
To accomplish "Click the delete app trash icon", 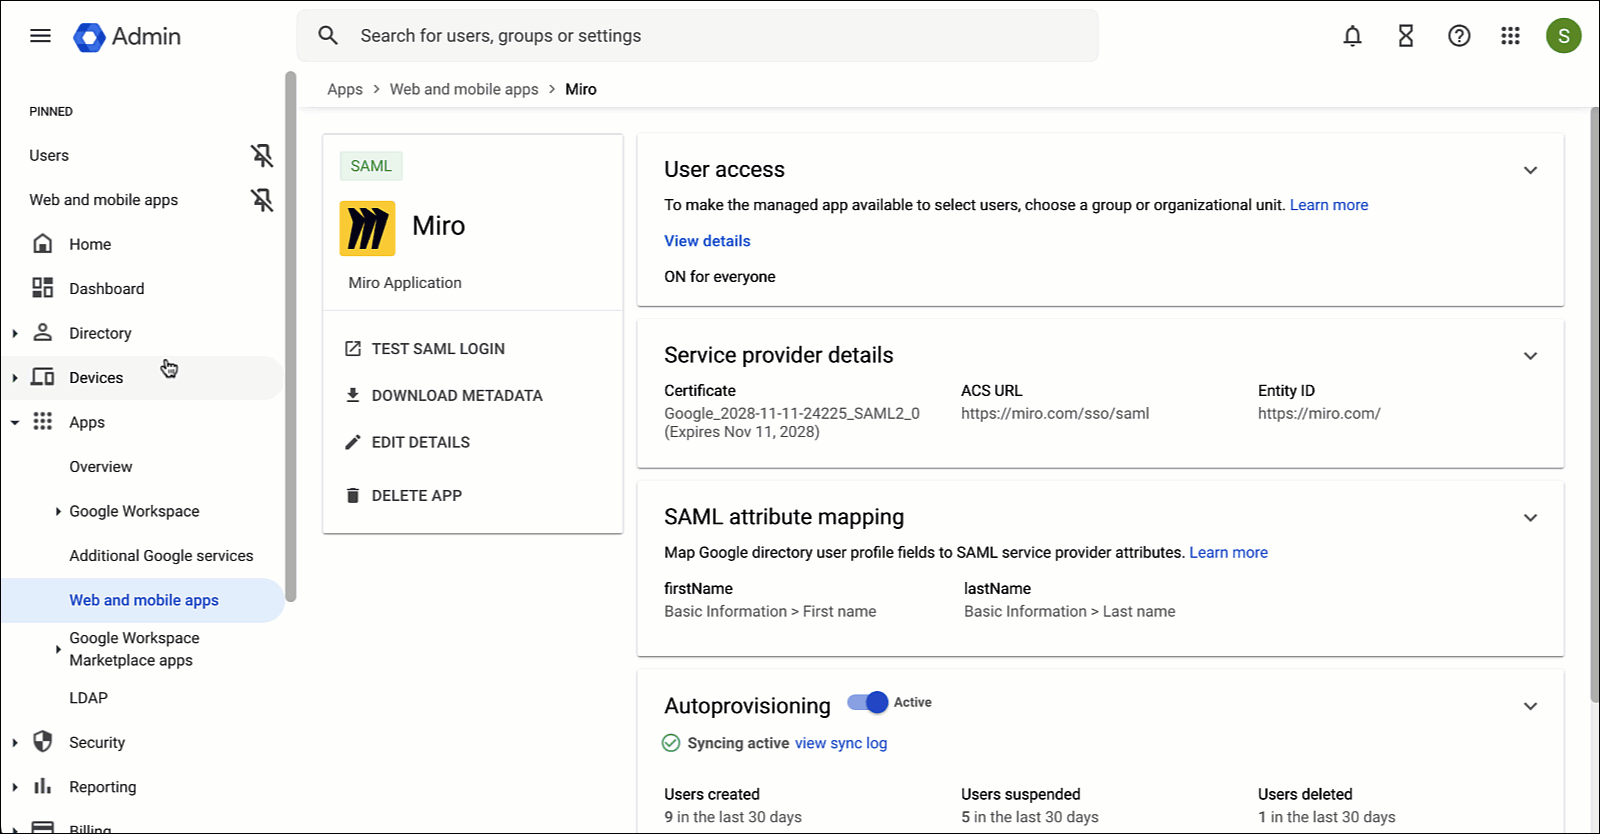I will (x=353, y=495).
